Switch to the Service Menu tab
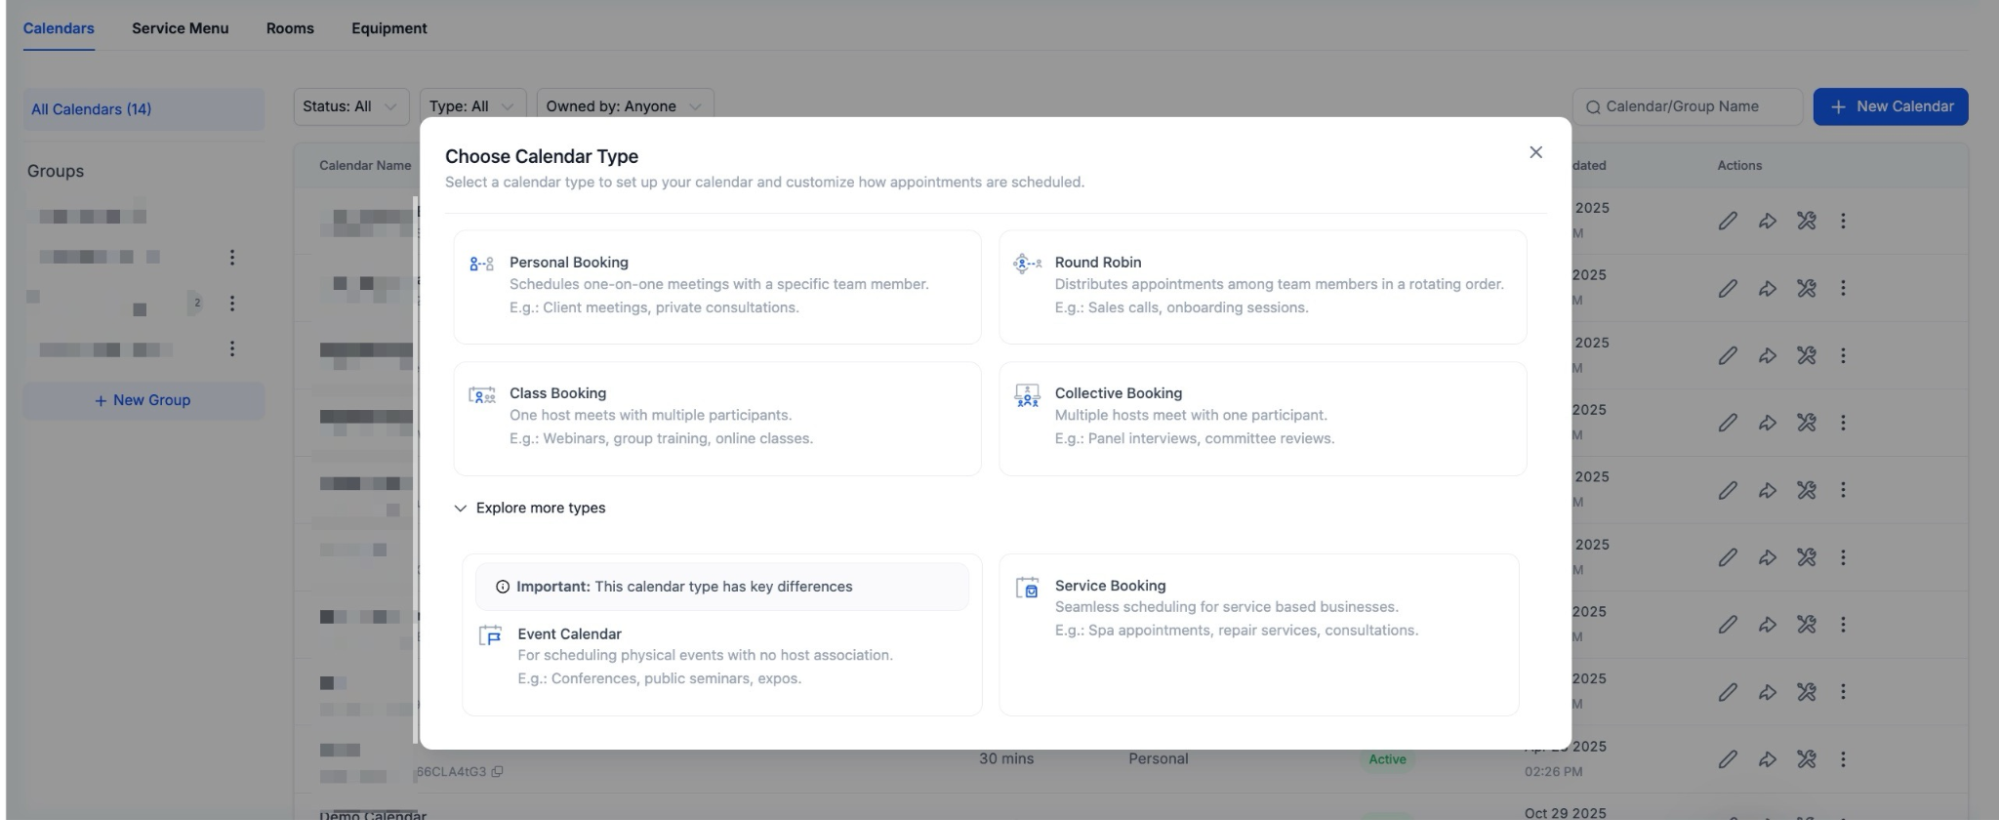Screen dimensions: 1999x820 (180, 28)
